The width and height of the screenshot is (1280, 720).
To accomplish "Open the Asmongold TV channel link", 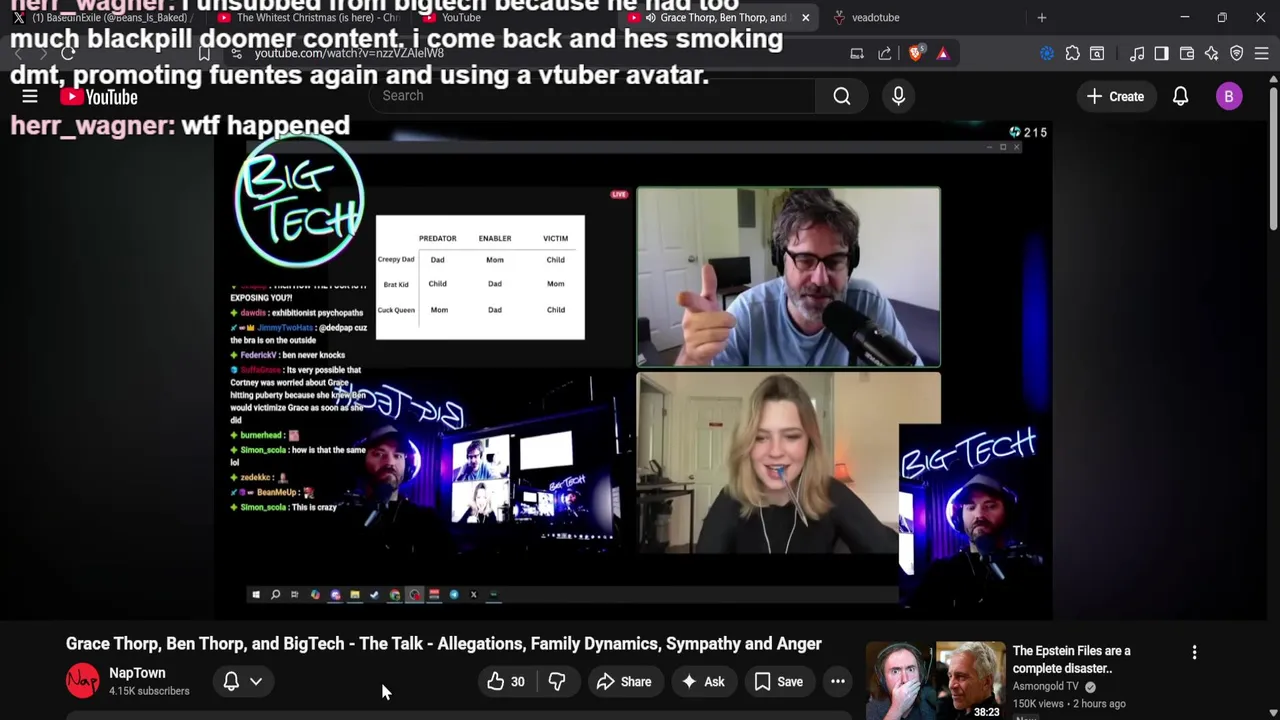I will tap(1046, 686).
